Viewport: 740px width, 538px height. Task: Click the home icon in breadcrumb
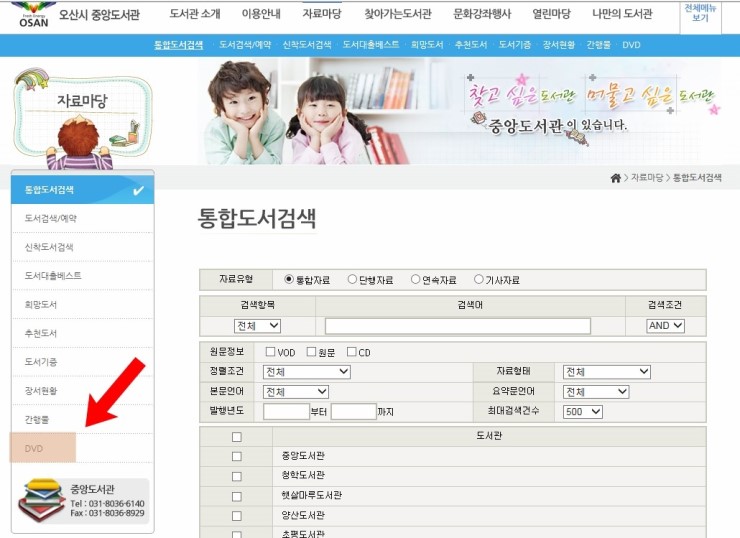pyautogui.click(x=615, y=177)
